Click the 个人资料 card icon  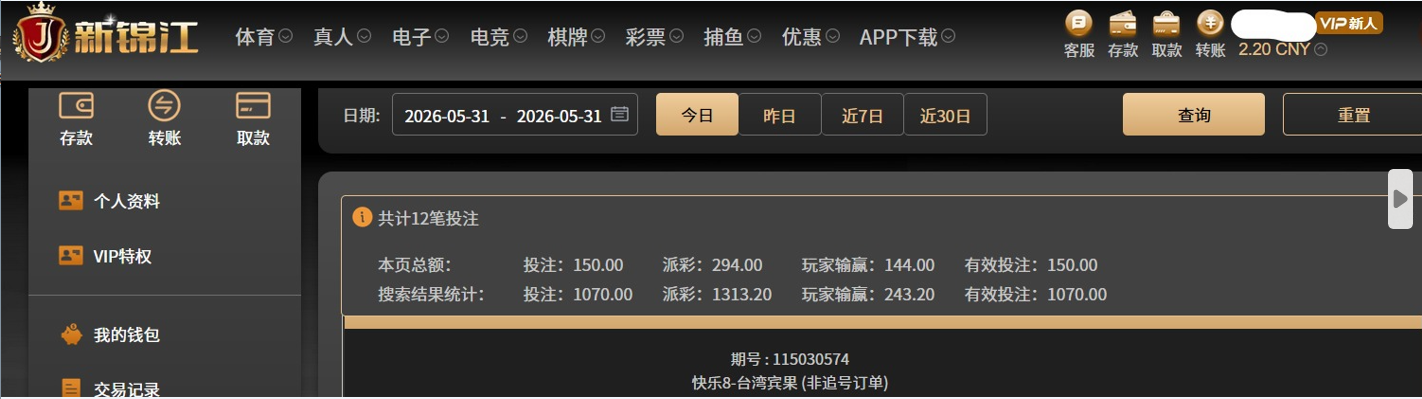click(x=70, y=200)
